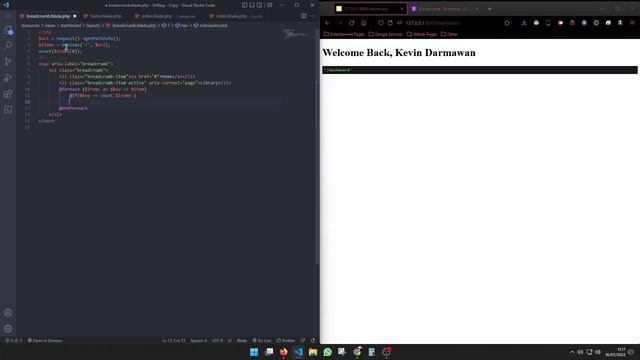
Task: Click the line with <nav aria-label="breadcrumb">
Action: coord(76,64)
